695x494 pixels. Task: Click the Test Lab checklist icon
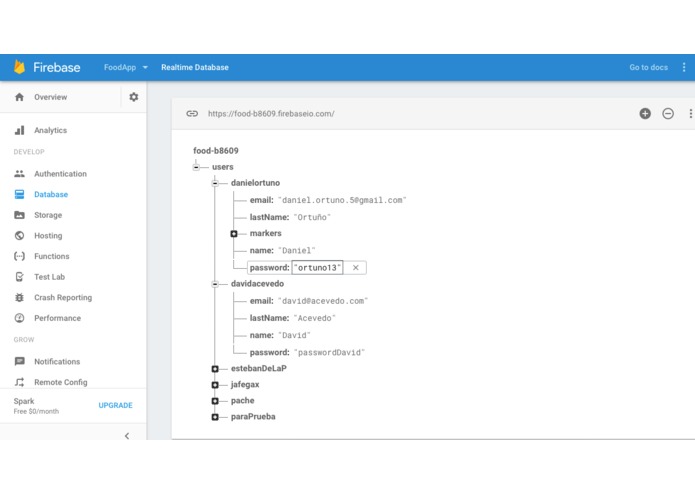coord(19,277)
